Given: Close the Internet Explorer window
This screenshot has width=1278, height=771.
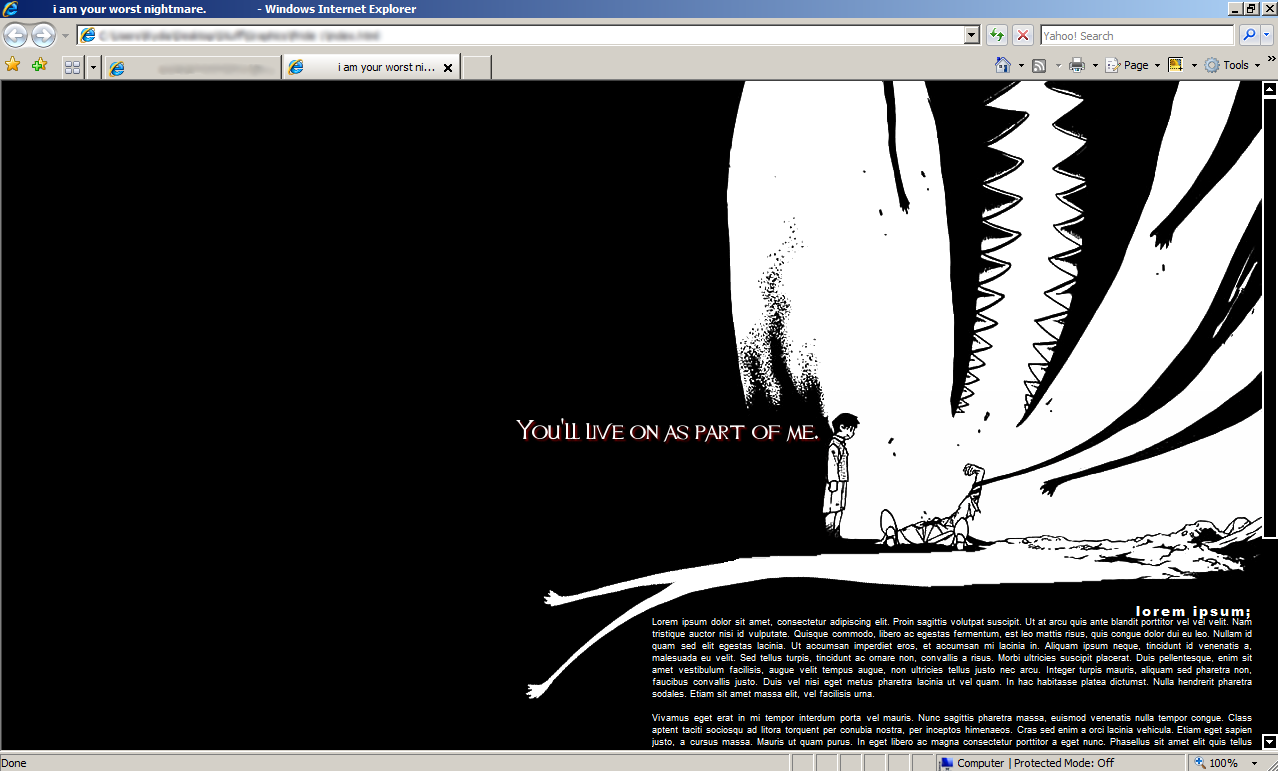Looking at the screenshot, I should (1268, 9).
